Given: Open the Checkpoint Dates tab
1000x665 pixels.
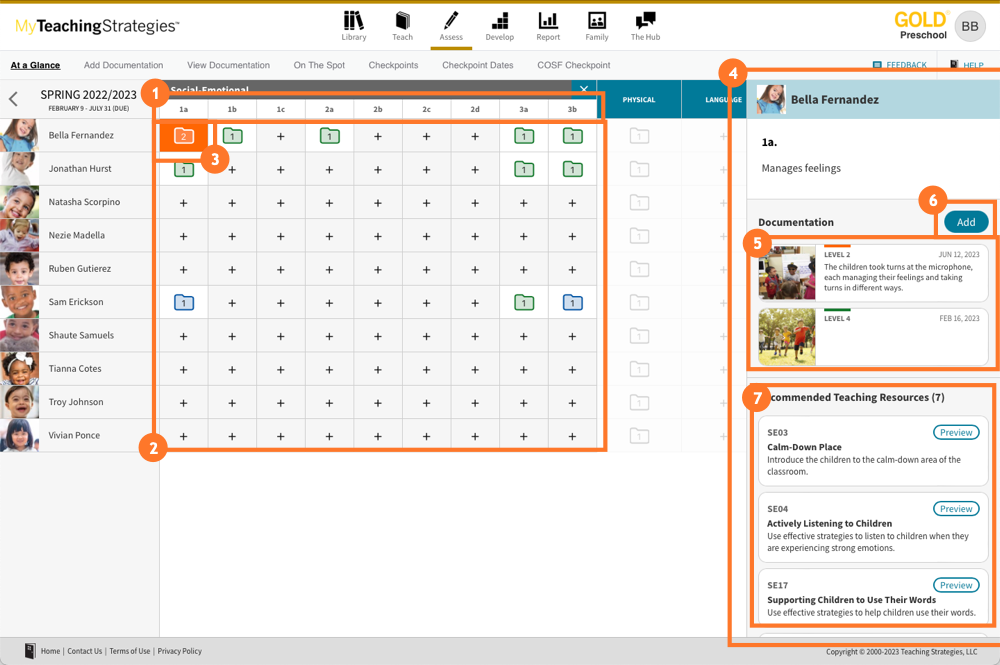Looking at the screenshot, I should tap(477, 64).
